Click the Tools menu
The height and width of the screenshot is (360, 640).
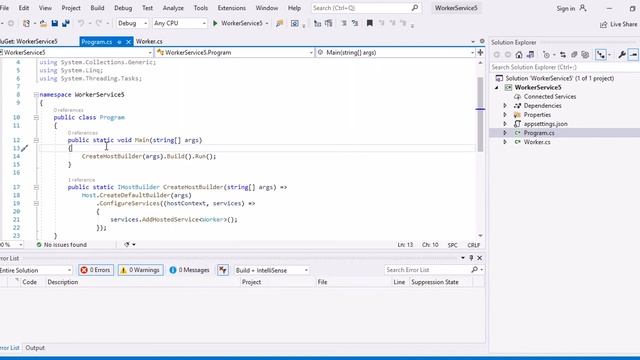pyautogui.click(x=200, y=8)
